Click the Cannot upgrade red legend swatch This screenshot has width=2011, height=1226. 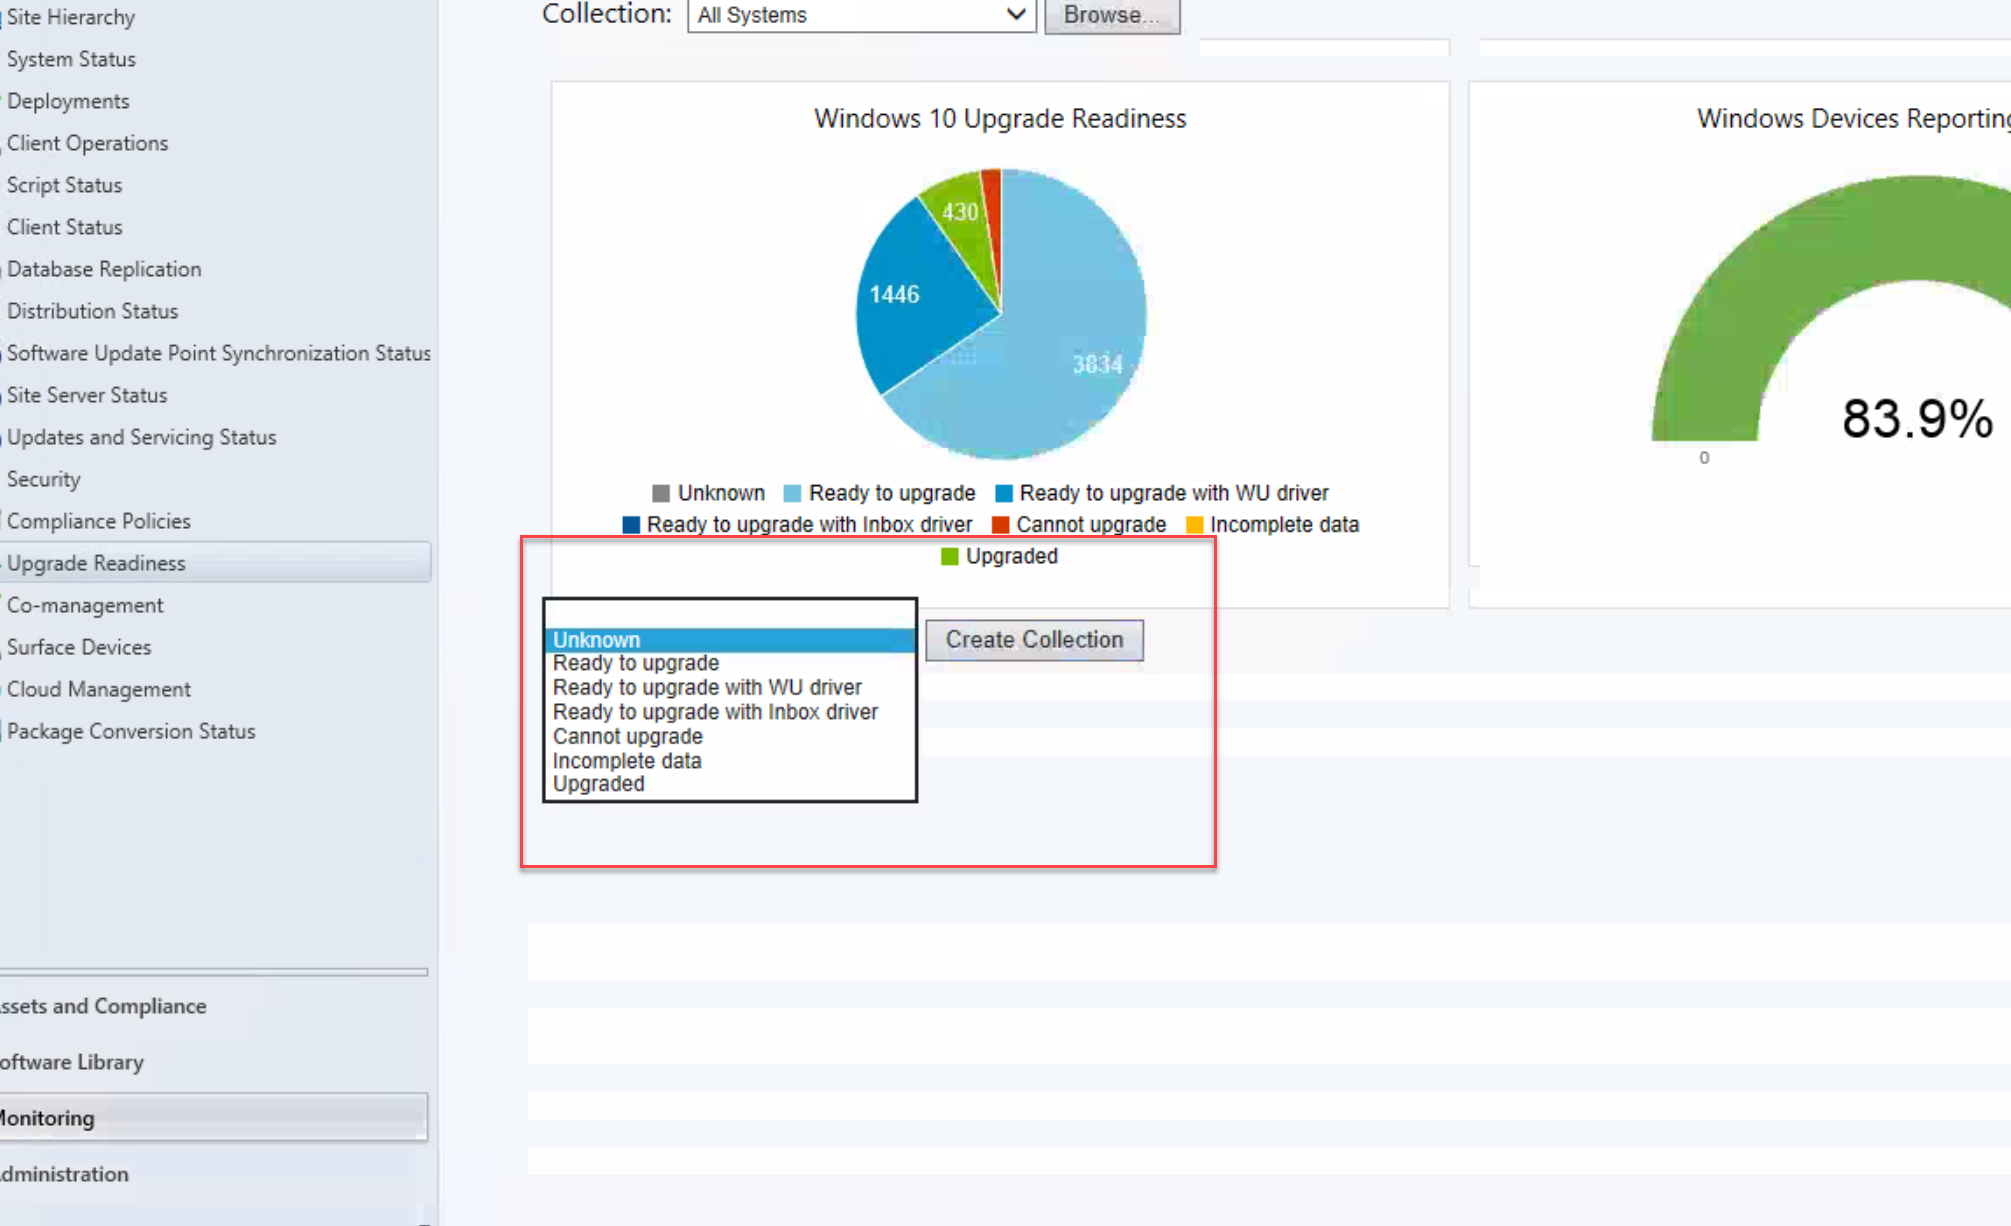point(1000,525)
